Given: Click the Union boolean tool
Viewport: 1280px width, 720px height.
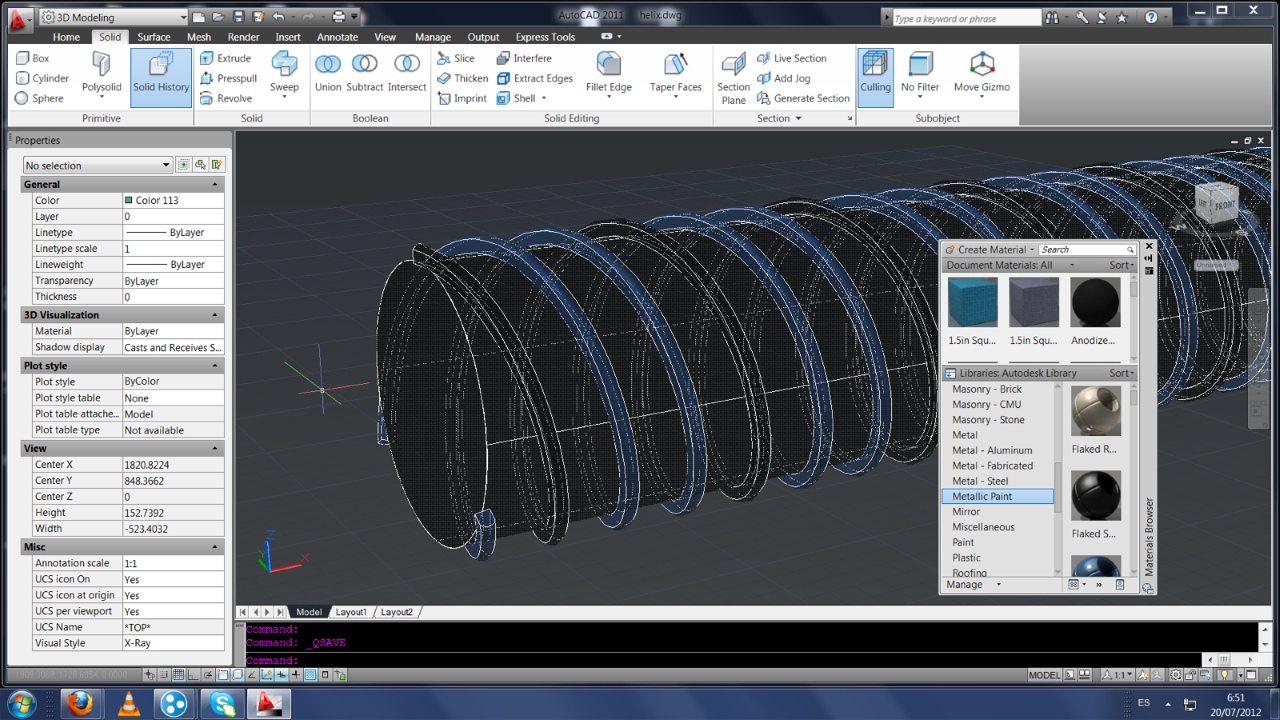Looking at the screenshot, I should [328, 73].
